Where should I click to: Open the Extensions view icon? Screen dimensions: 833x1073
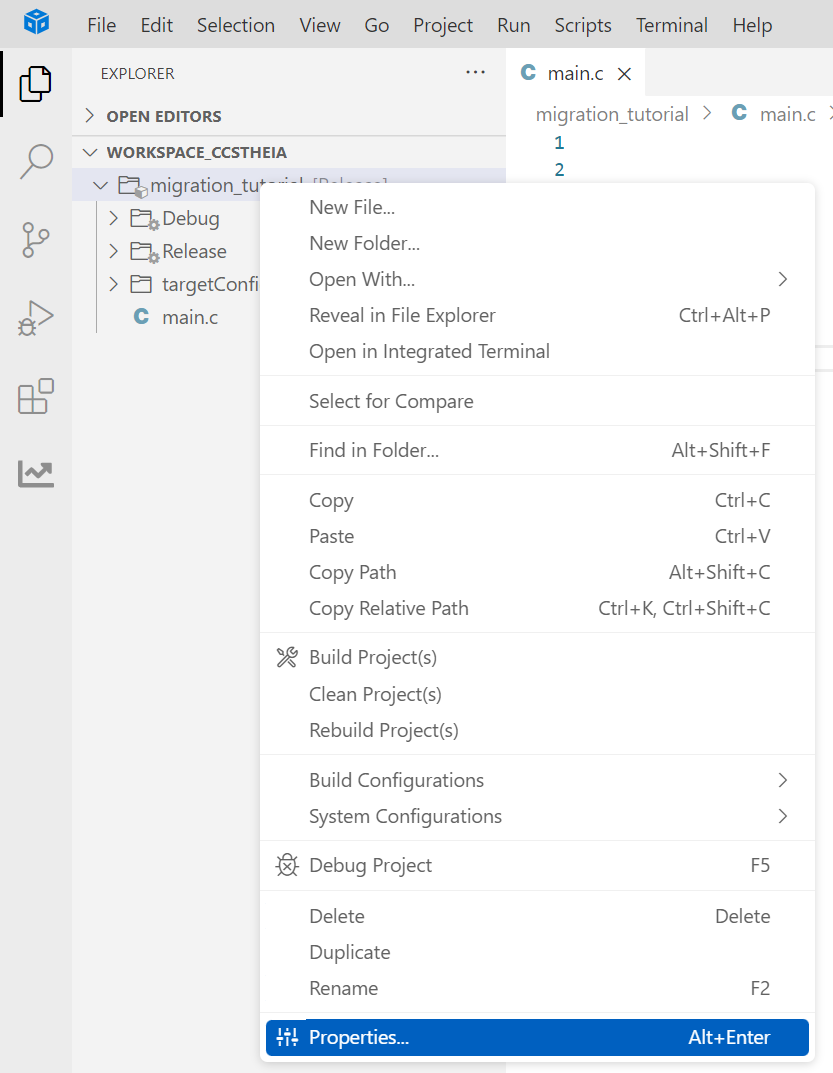point(35,397)
